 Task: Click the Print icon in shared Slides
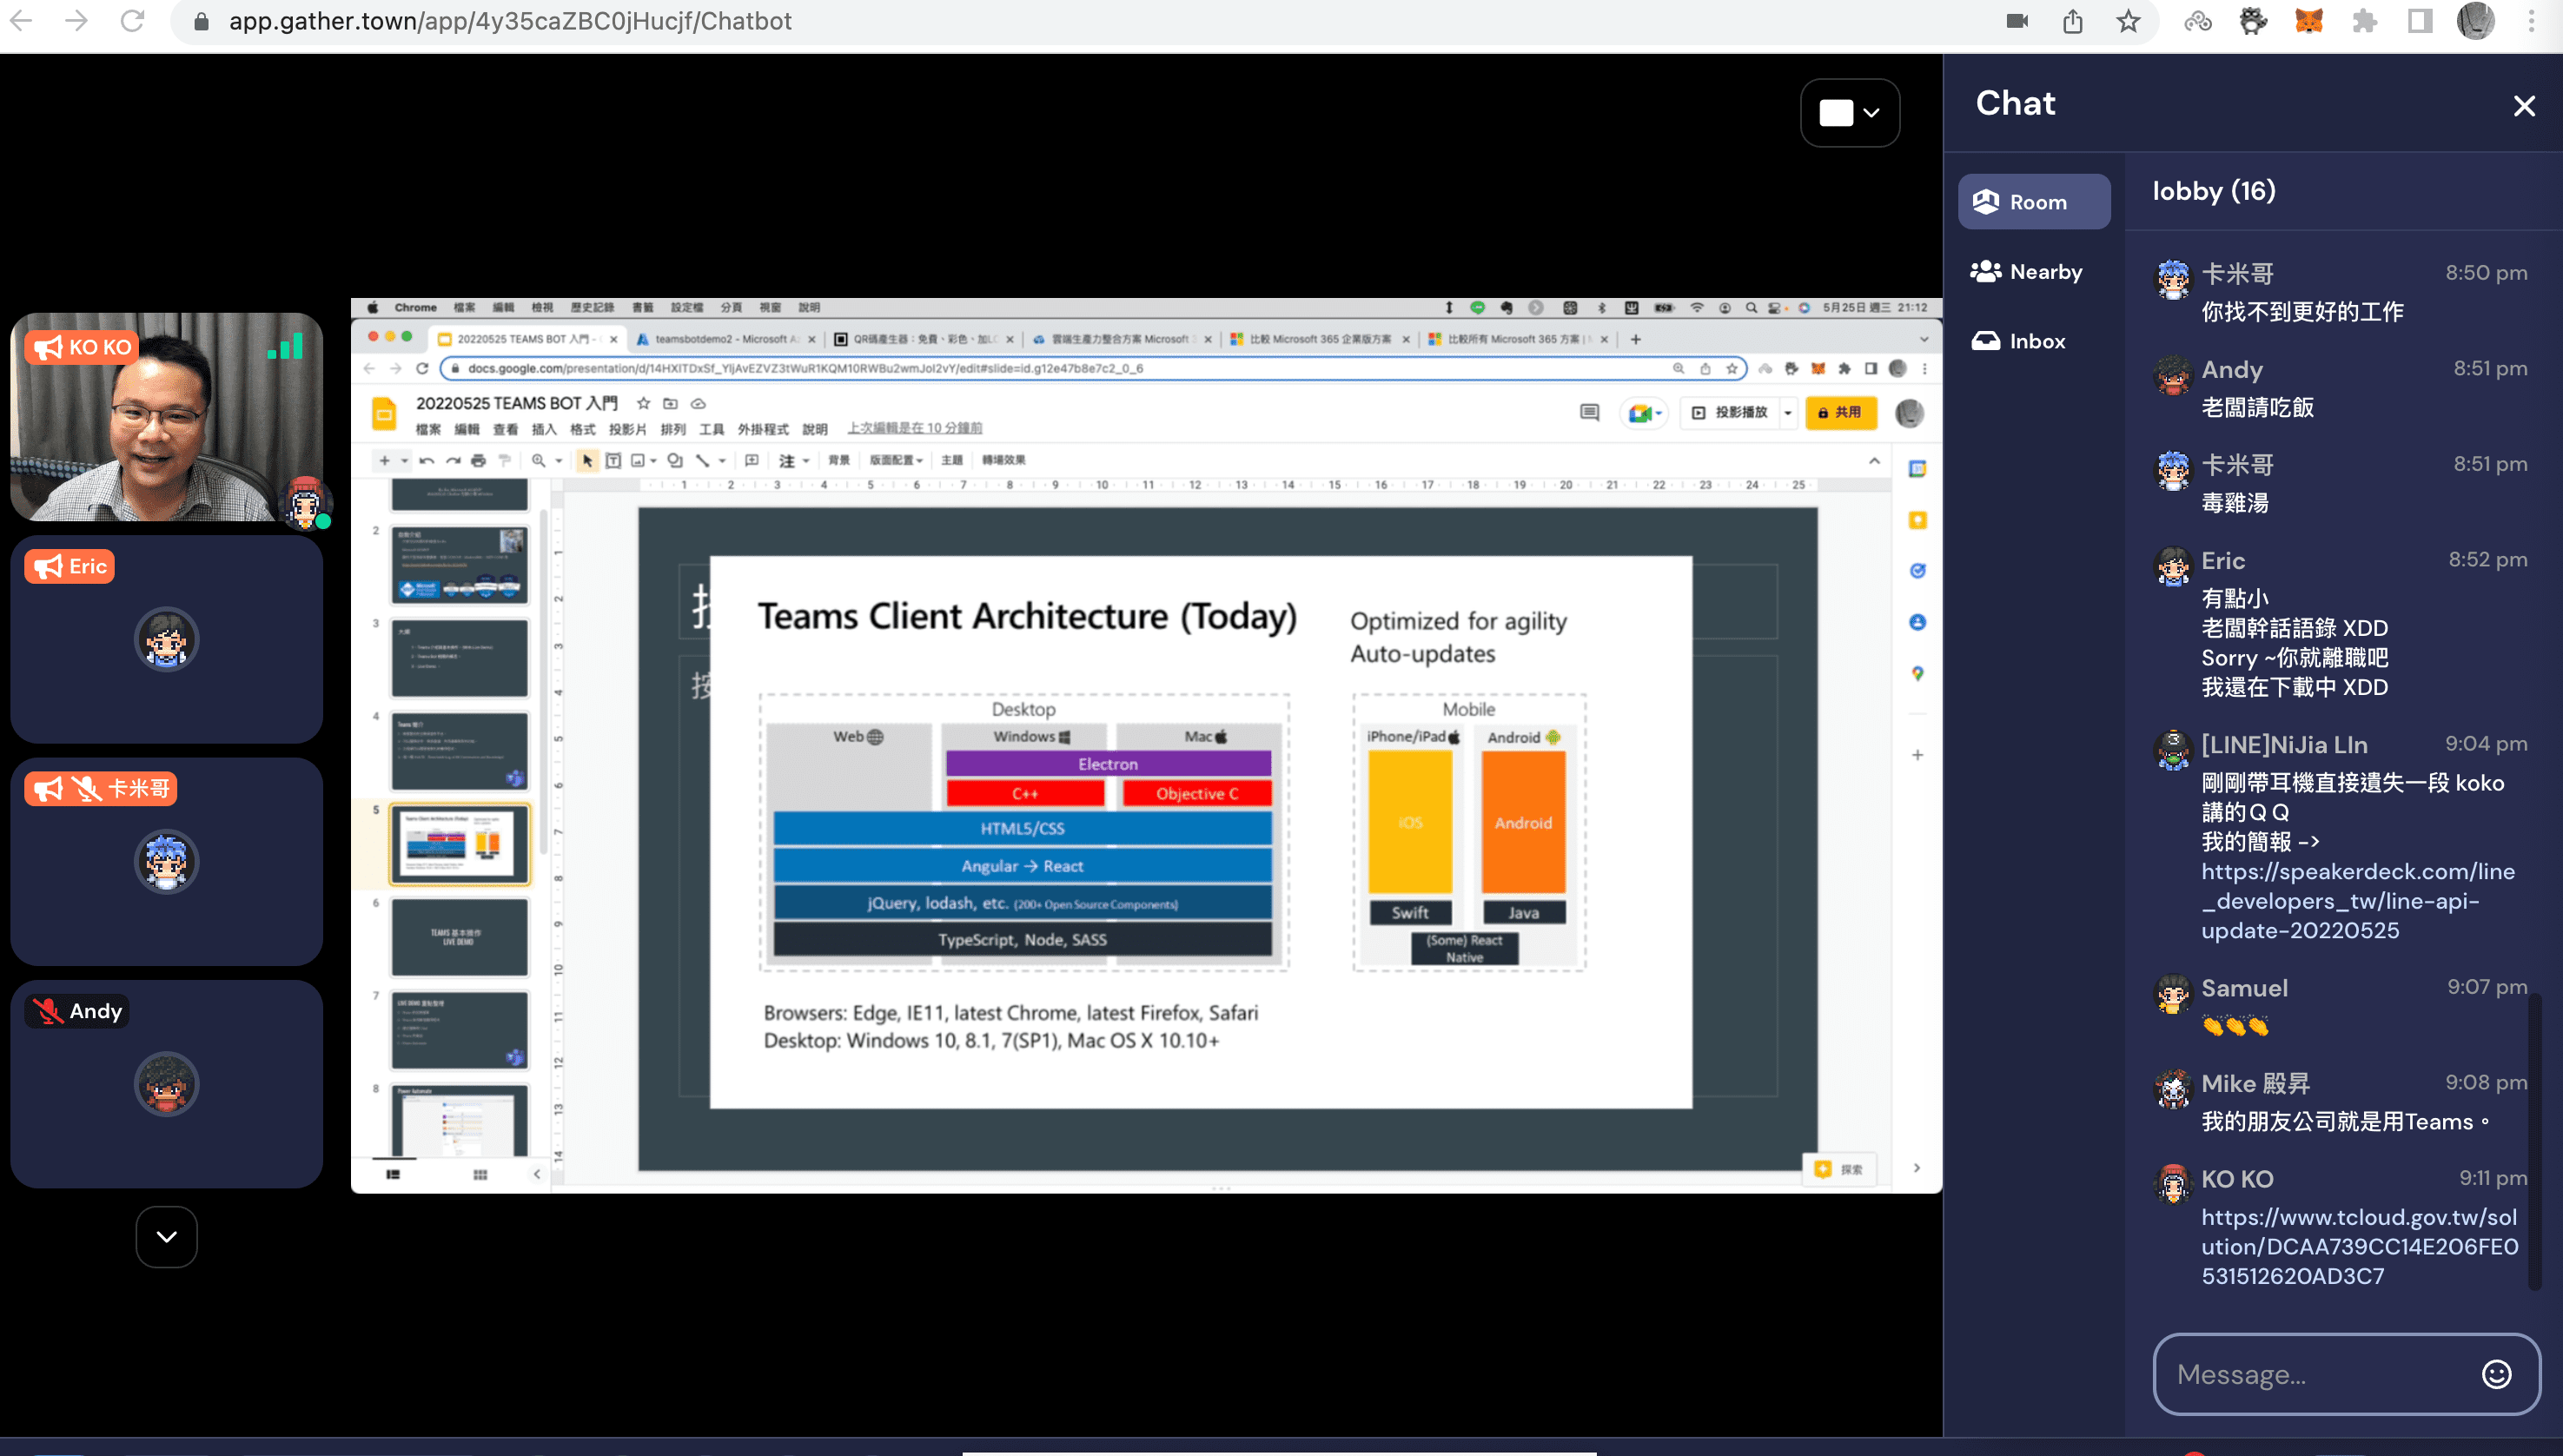click(x=479, y=460)
